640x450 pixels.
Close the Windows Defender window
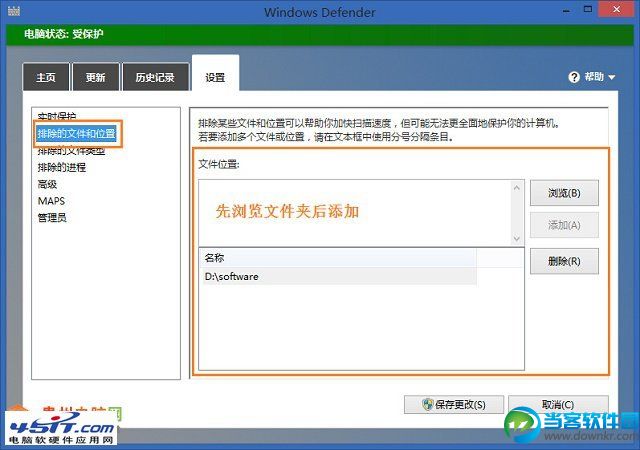[617, 10]
